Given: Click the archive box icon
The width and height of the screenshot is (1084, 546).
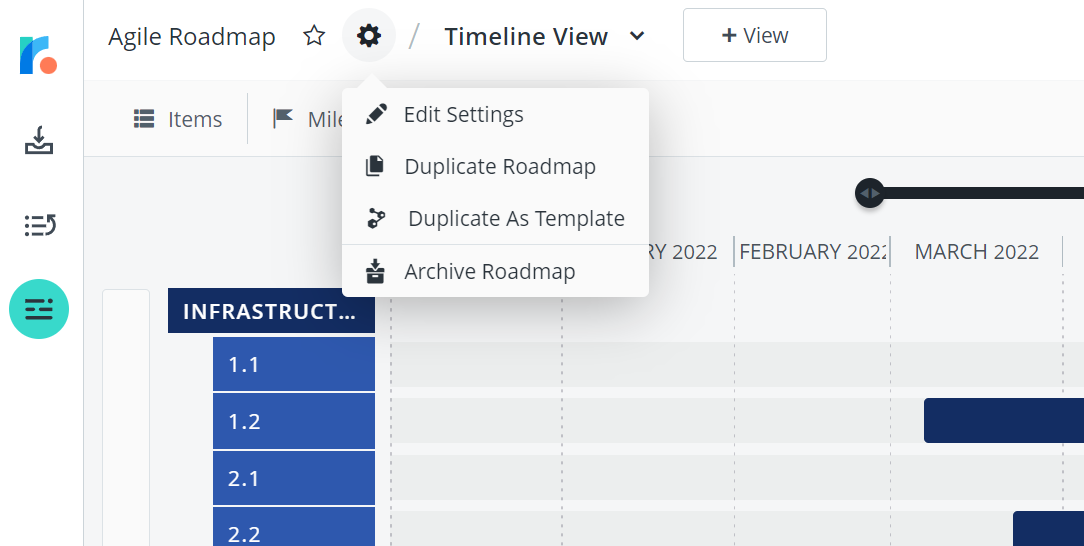Looking at the screenshot, I should coord(375,272).
